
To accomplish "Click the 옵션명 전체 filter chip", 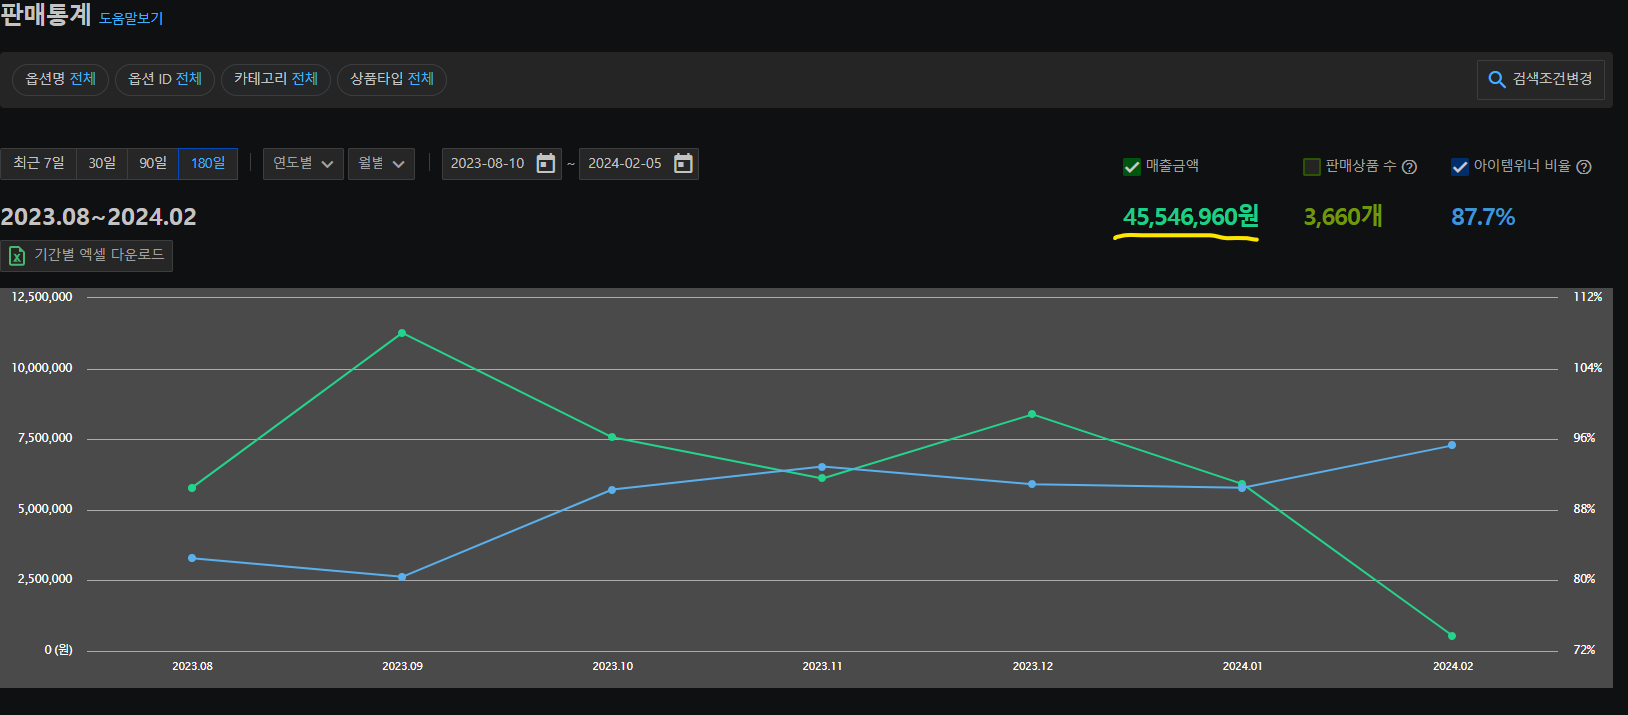I will tap(60, 79).
